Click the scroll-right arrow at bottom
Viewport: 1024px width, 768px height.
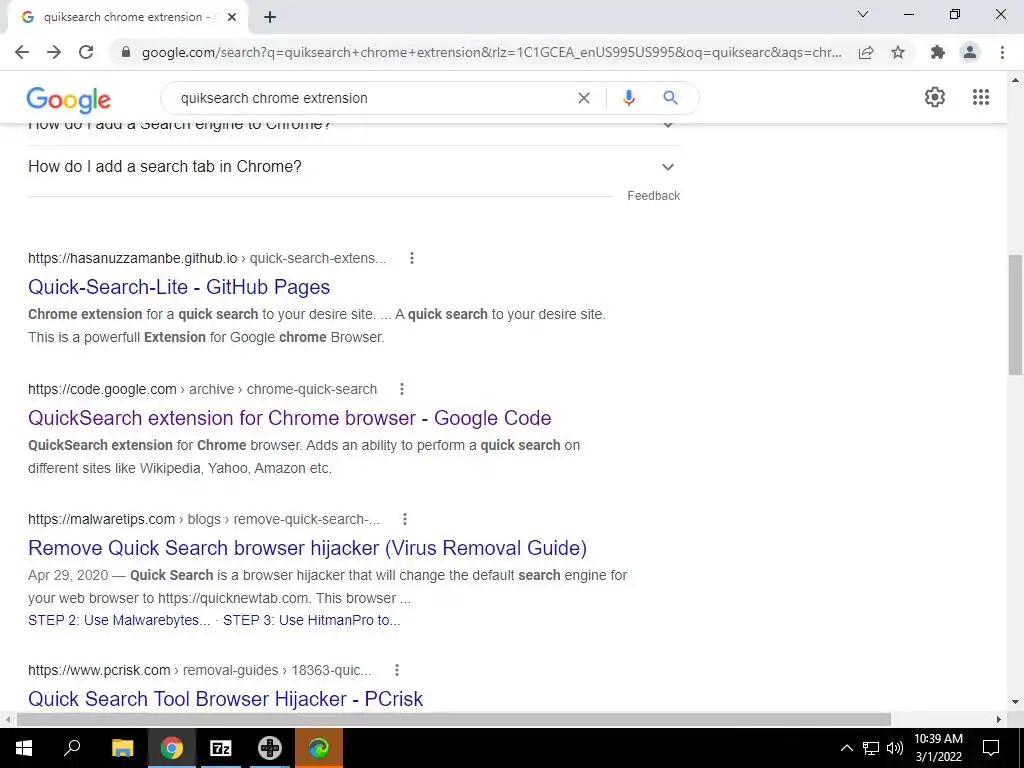point(999,720)
